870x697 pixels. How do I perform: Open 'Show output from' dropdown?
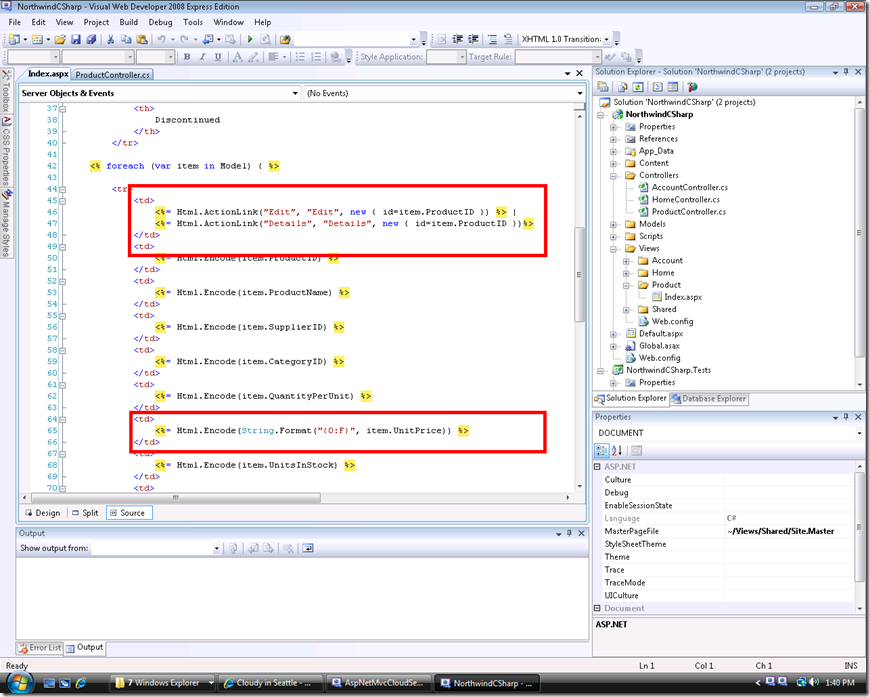tap(216, 548)
